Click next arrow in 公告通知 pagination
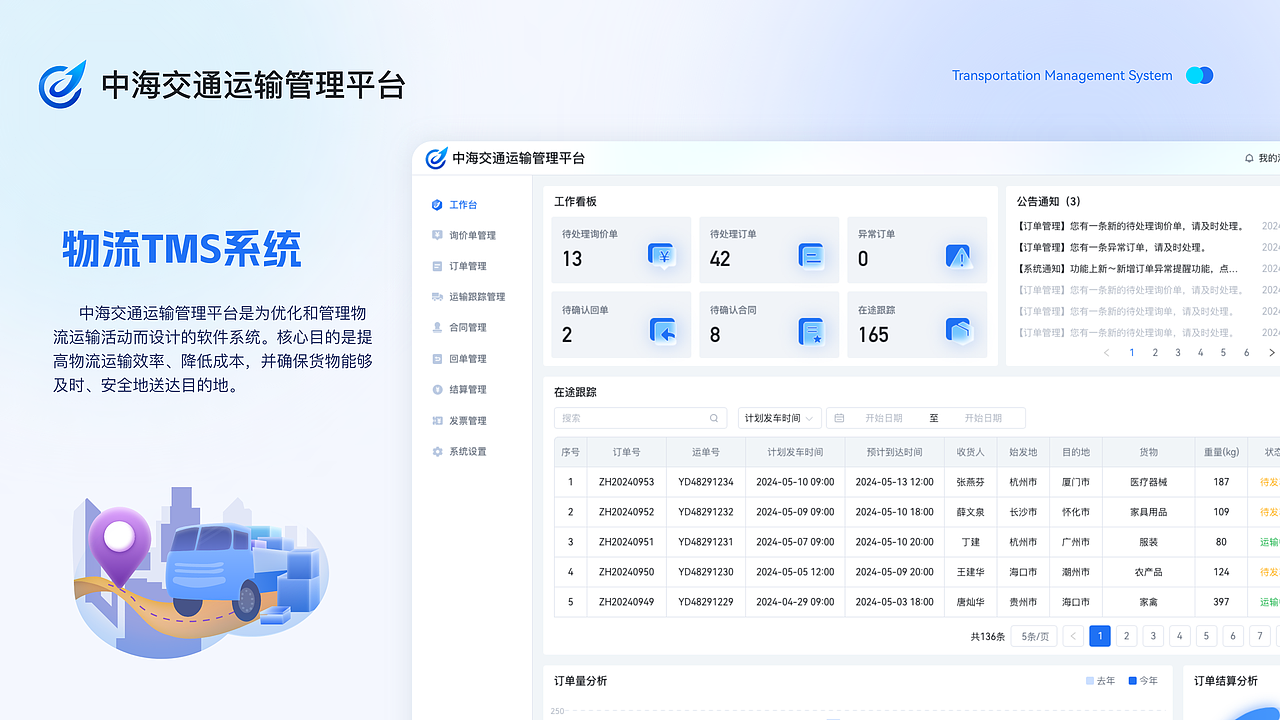Screen dimensions: 1280x720 pyautogui.click(x=1271, y=353)
